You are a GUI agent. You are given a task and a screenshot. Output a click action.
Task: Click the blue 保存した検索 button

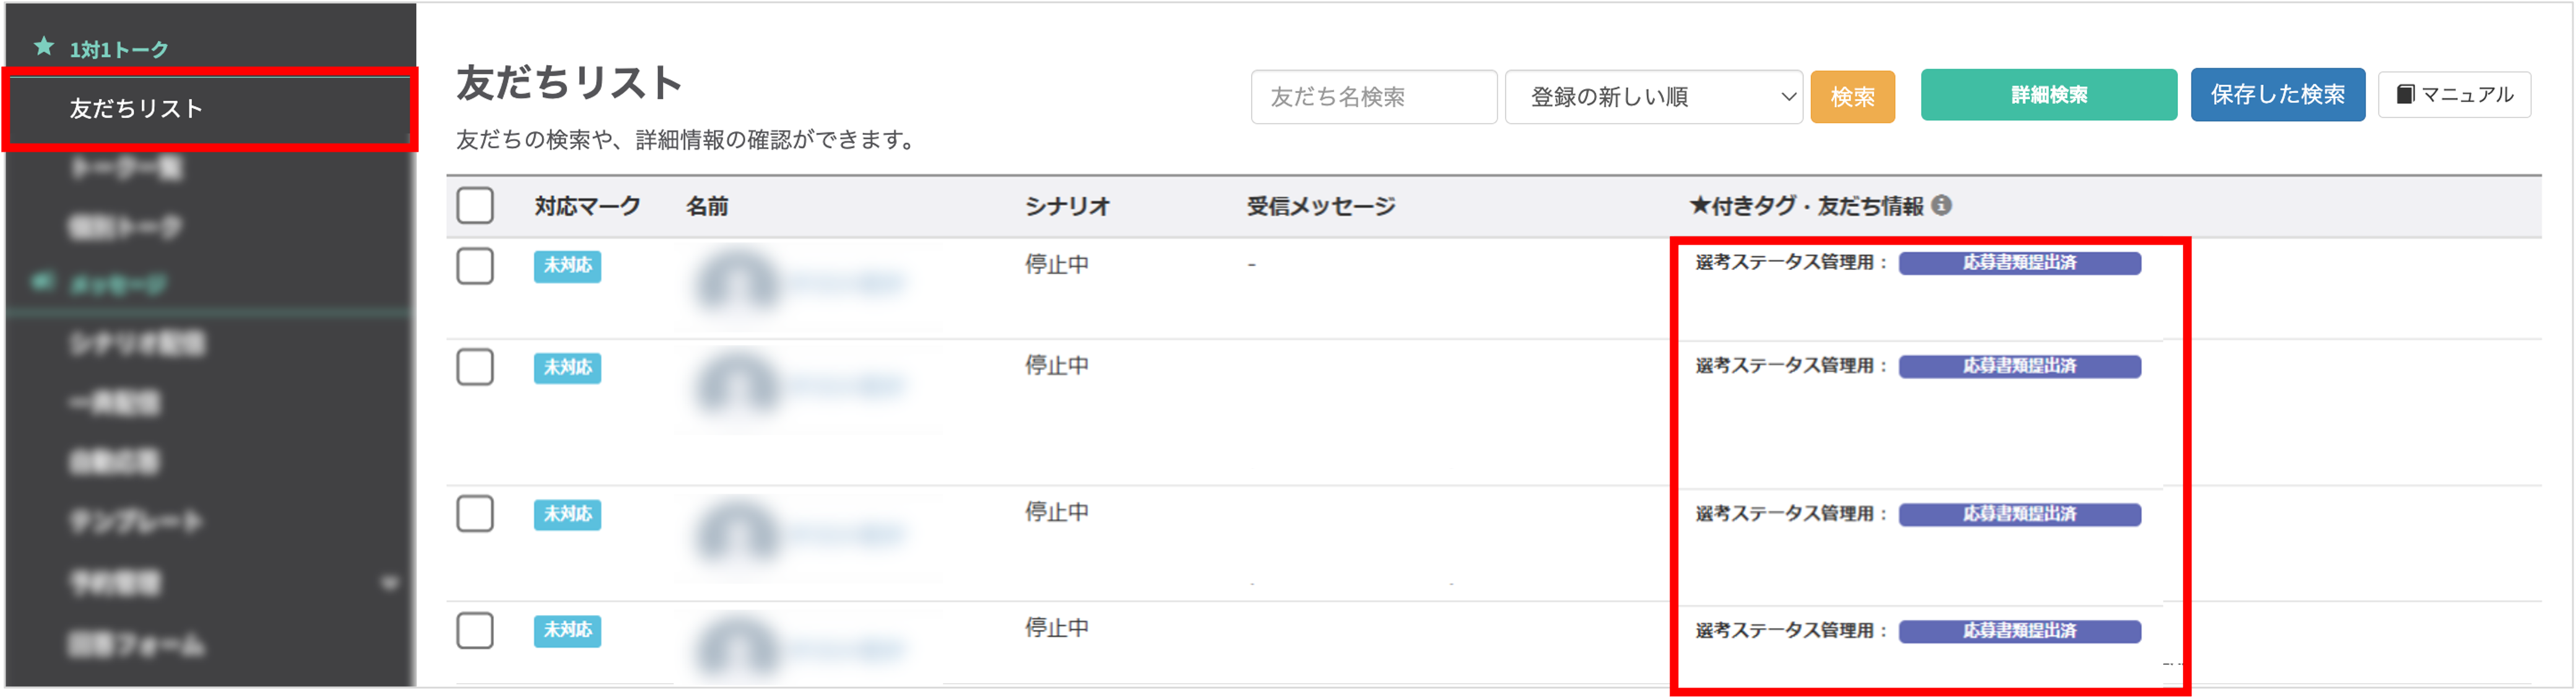pos(2277,95)
